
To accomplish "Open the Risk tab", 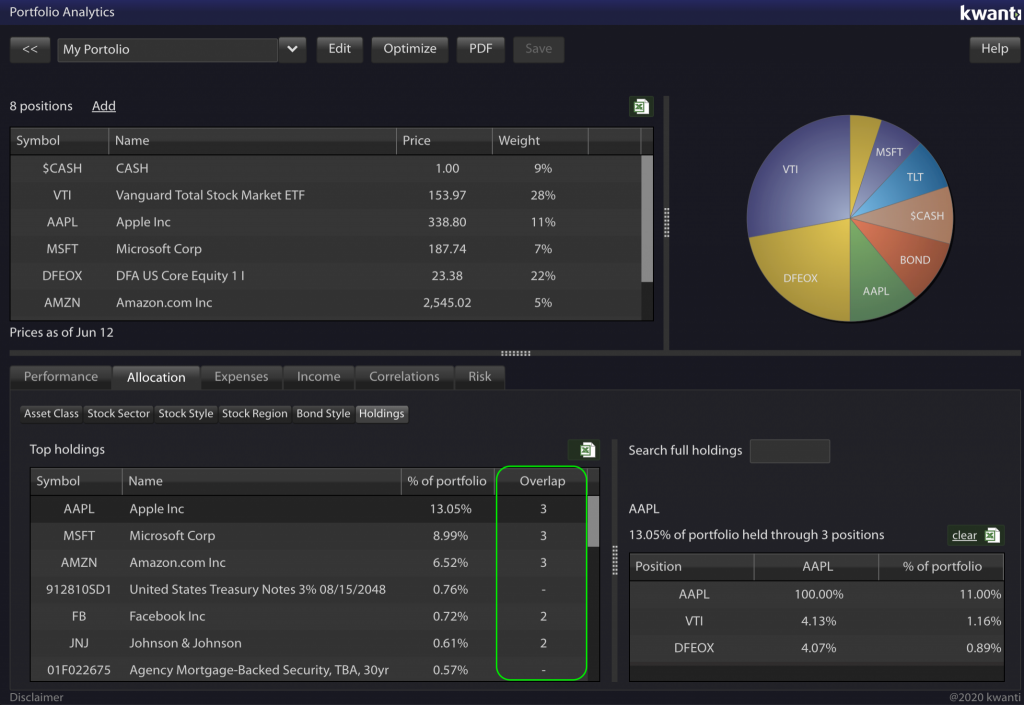I will coord(479,377).
